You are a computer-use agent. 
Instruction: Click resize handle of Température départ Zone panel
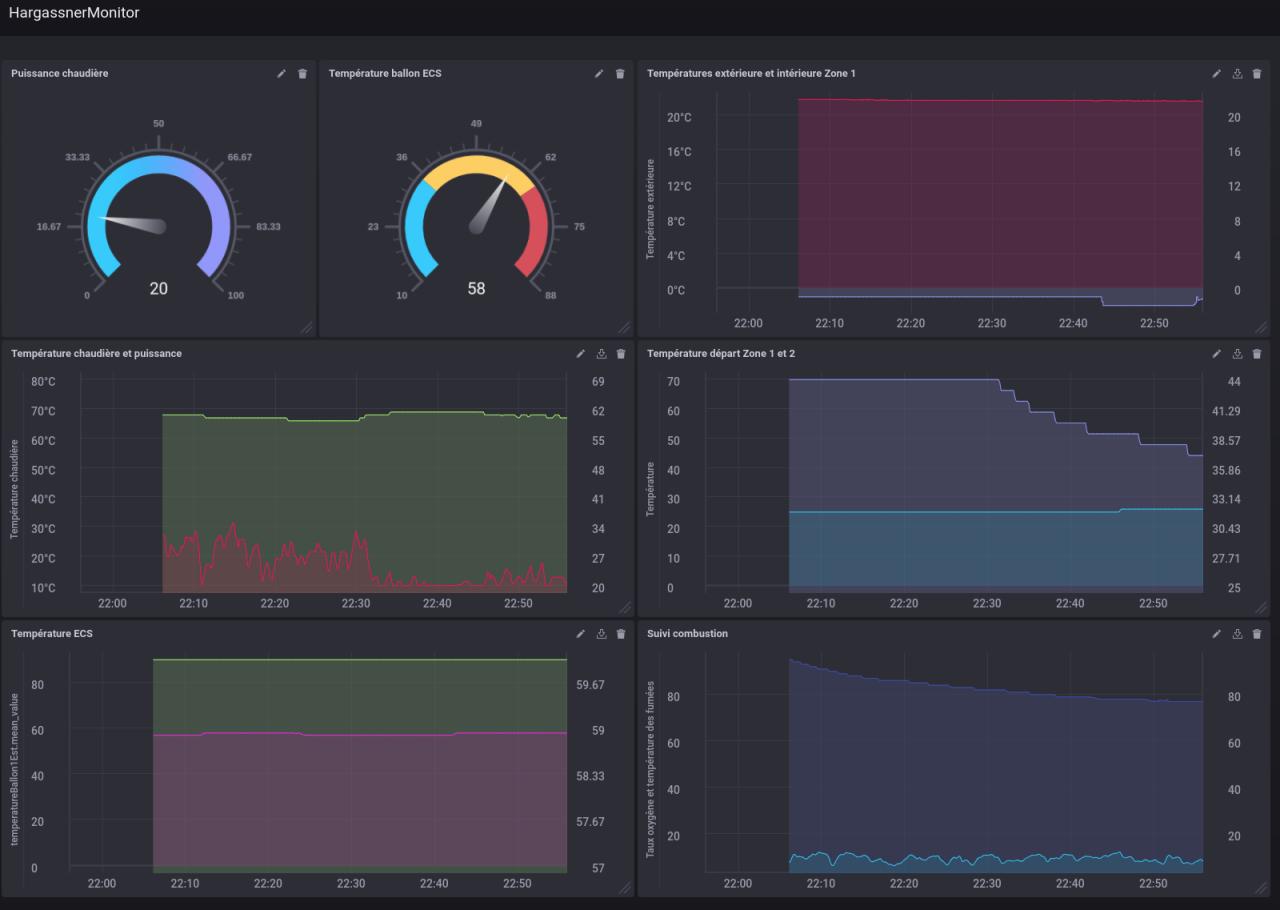(1262, 607)
